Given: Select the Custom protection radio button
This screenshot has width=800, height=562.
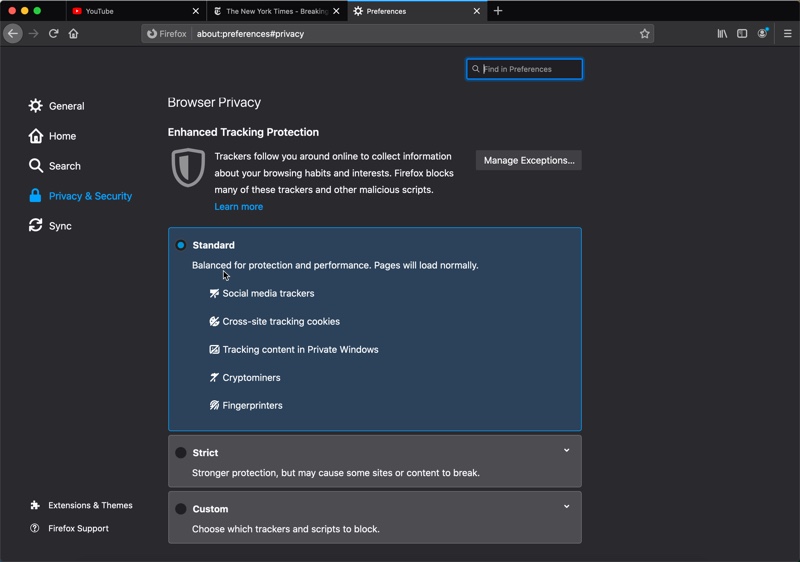Looking at the screenshot, I should point(181,508).
